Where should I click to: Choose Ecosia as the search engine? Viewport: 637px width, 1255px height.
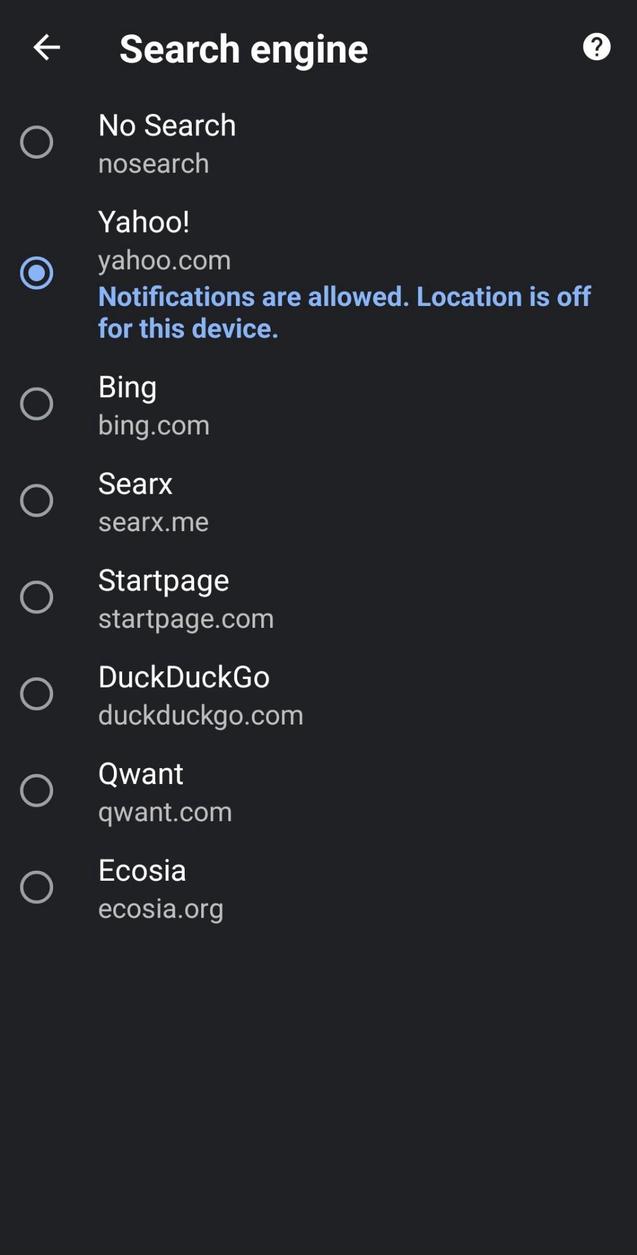click(36, 886)
